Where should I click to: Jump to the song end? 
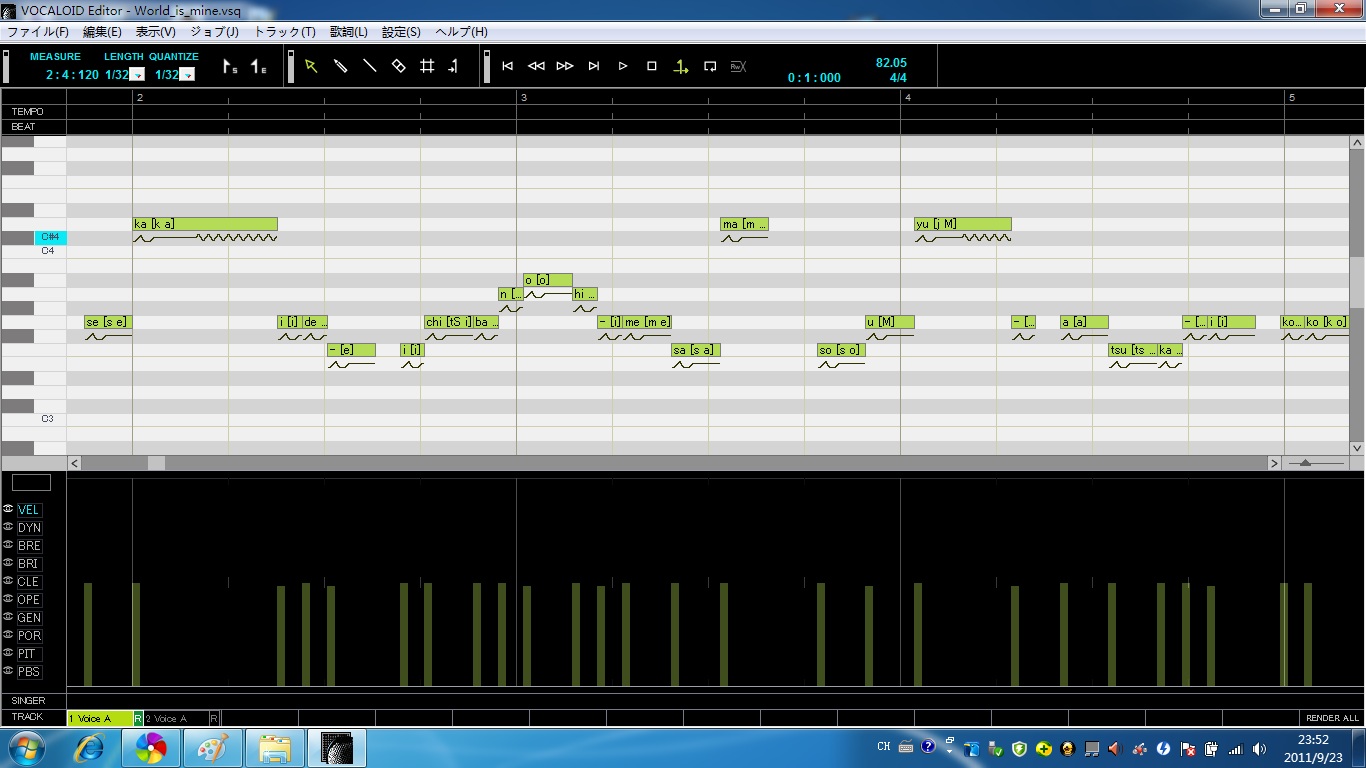tap(594, 66)
